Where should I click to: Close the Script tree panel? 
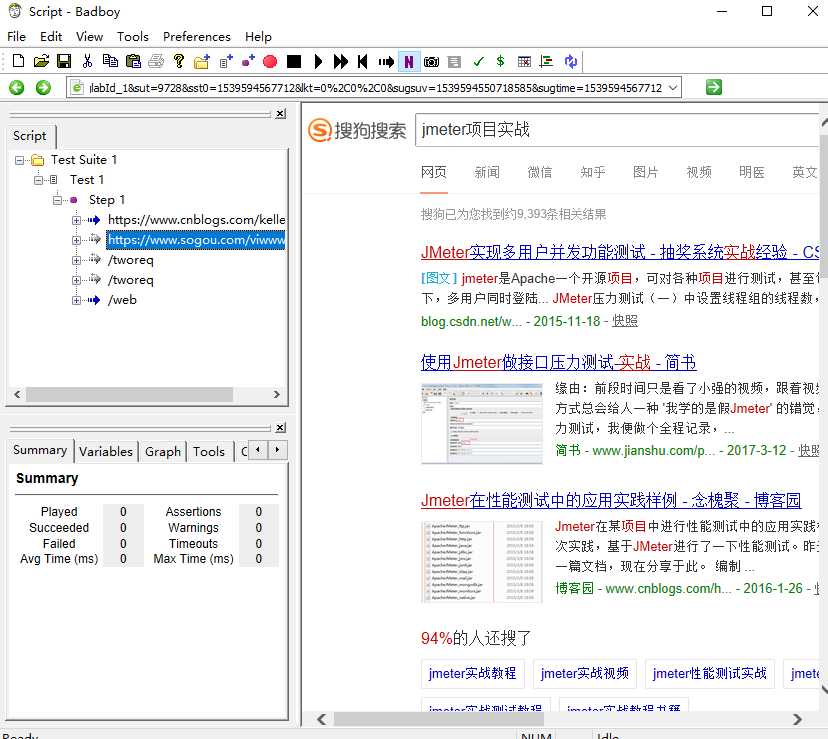click(x=281, y=114)
